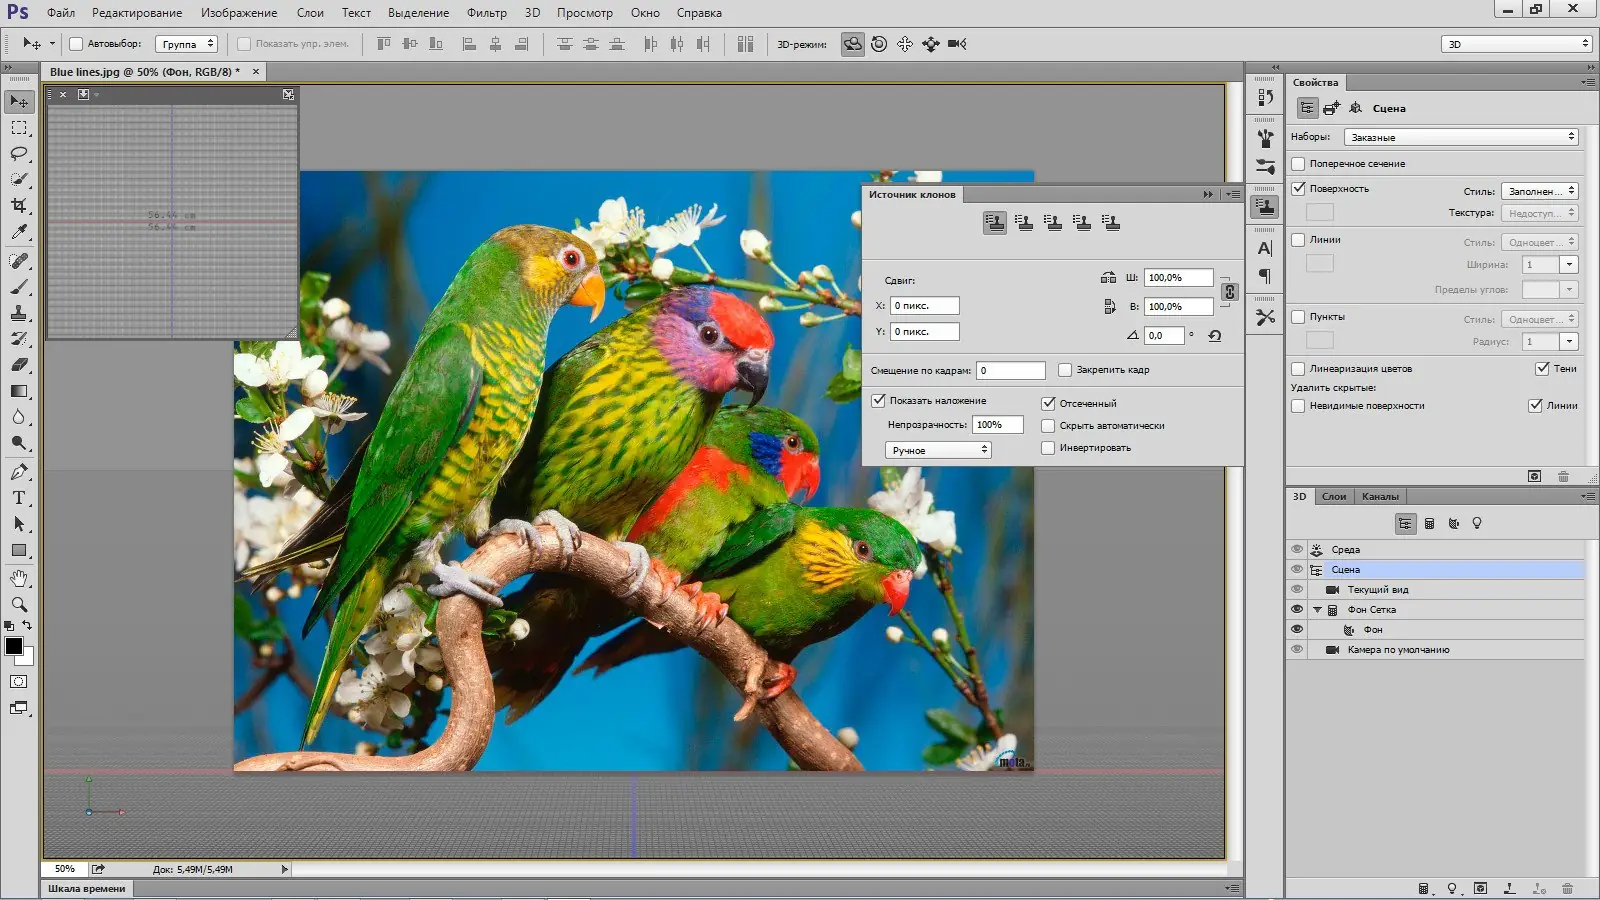Viewport: 1600px width, 900px height.
Task: Open the Фильтр menu
Action: coord(486,13)
